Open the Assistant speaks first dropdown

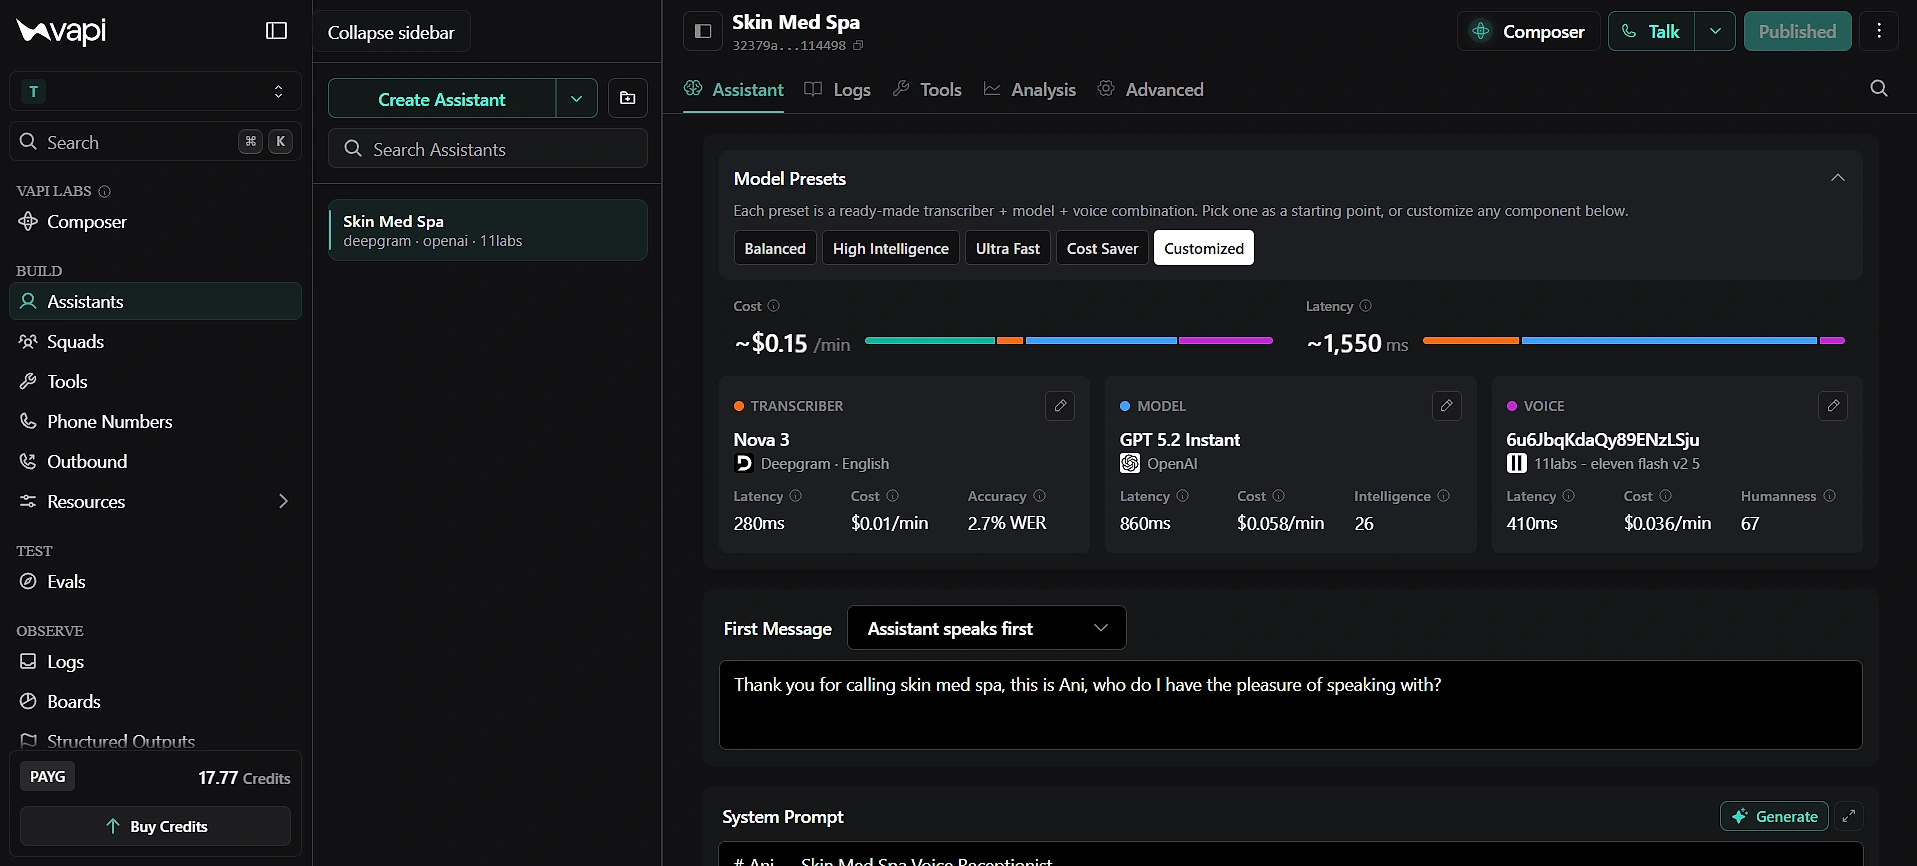point(986,628)
